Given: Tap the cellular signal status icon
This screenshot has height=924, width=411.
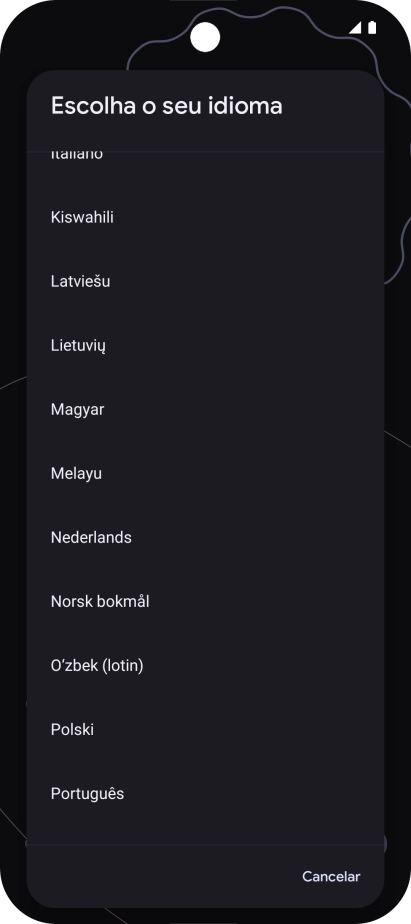Looking at the screenshot, I should tap(355, 28).
